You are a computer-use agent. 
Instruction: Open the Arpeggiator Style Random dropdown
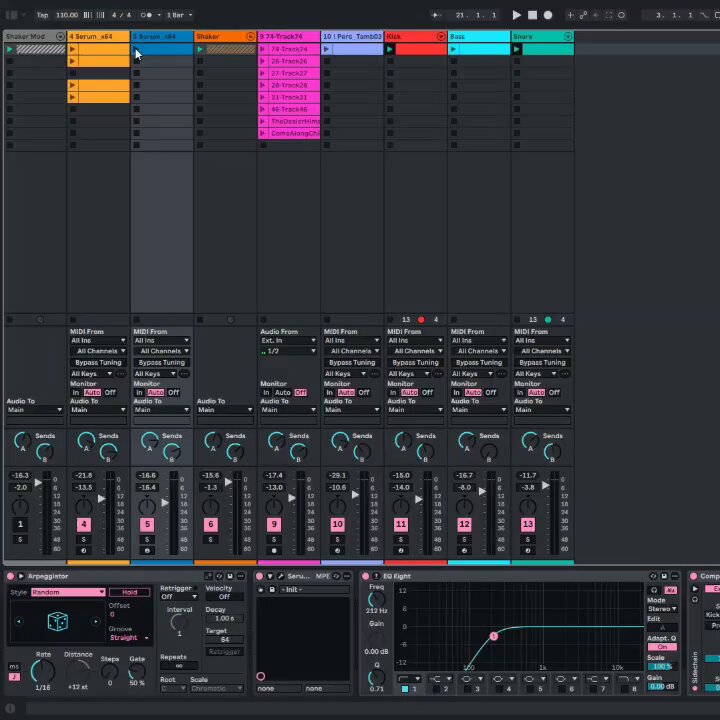click(x=68, y=592)
